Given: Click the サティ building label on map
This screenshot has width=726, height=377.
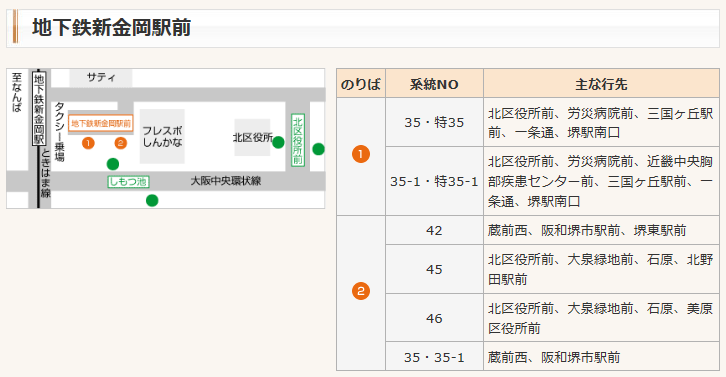Looking at the screenshot, I should pyautogui.click(x=100, y=77).
